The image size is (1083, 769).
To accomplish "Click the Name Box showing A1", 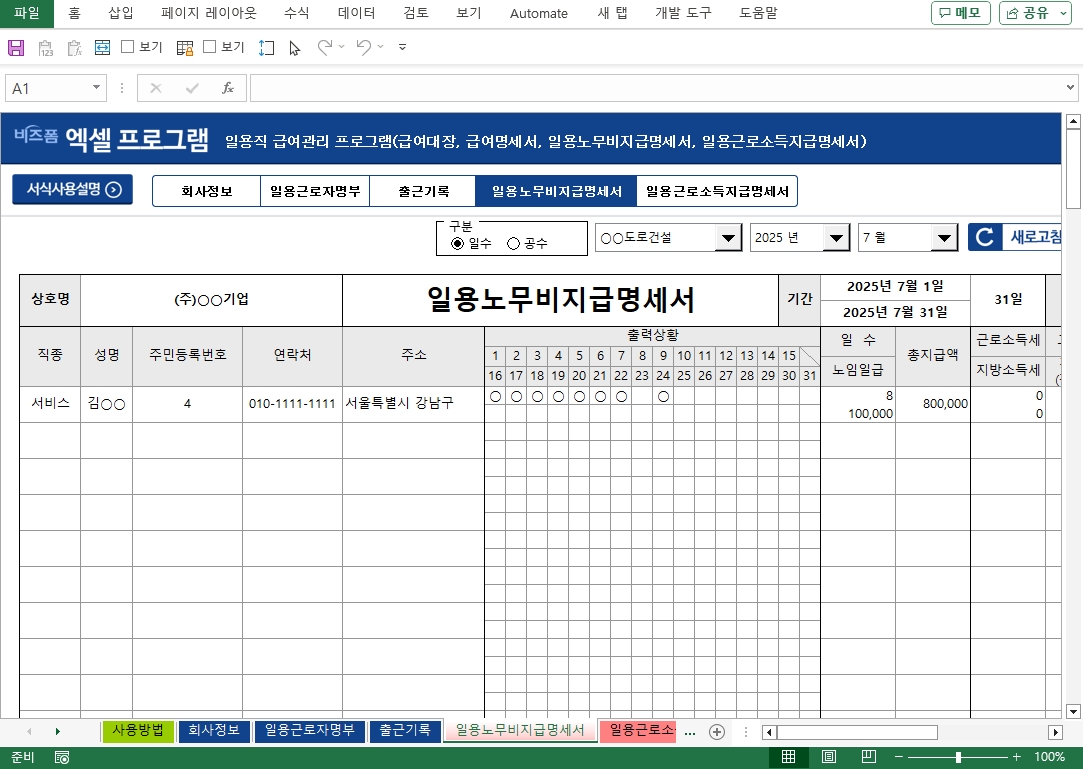I will pyautogui.click(x=46, y=88).
